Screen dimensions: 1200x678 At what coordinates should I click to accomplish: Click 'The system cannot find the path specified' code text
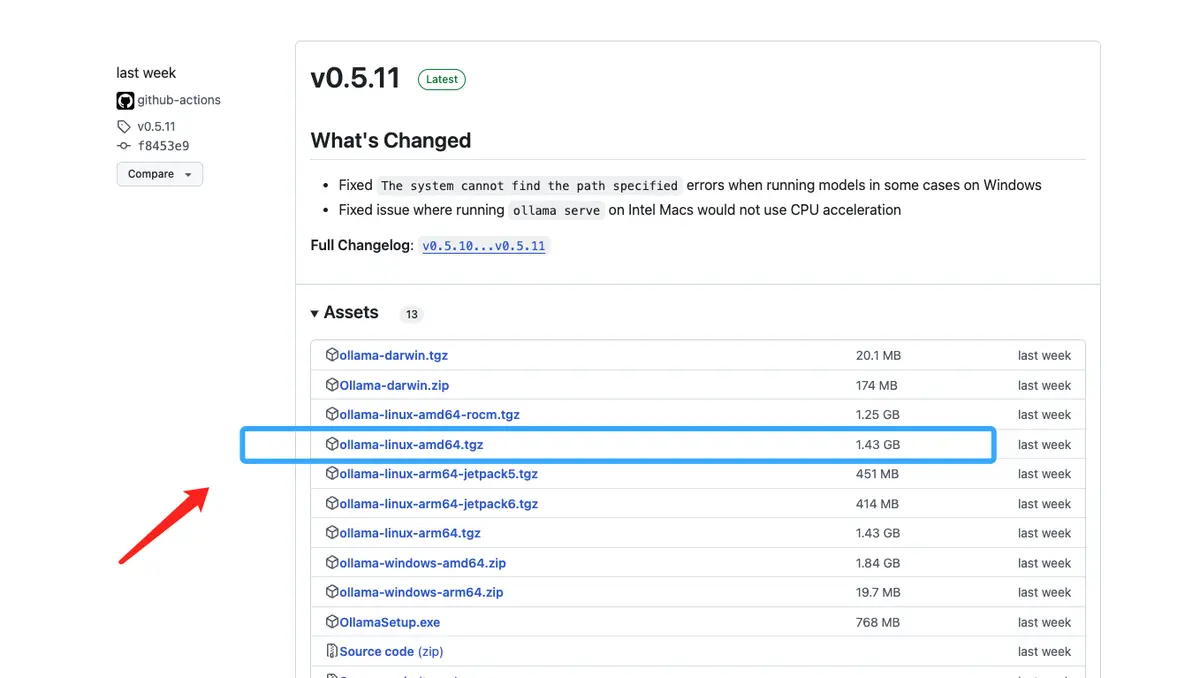click(530, 186)
